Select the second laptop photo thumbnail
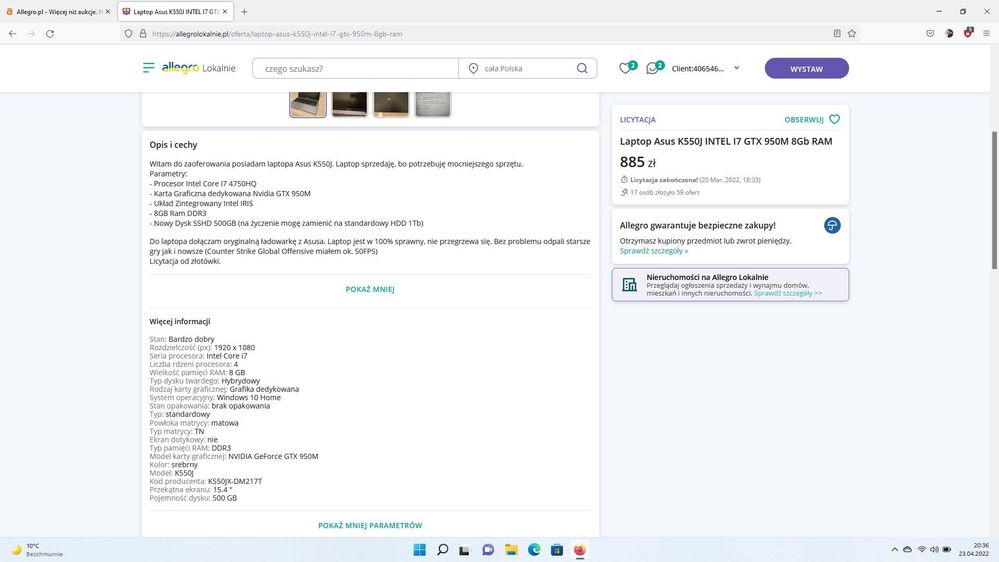 349,104
